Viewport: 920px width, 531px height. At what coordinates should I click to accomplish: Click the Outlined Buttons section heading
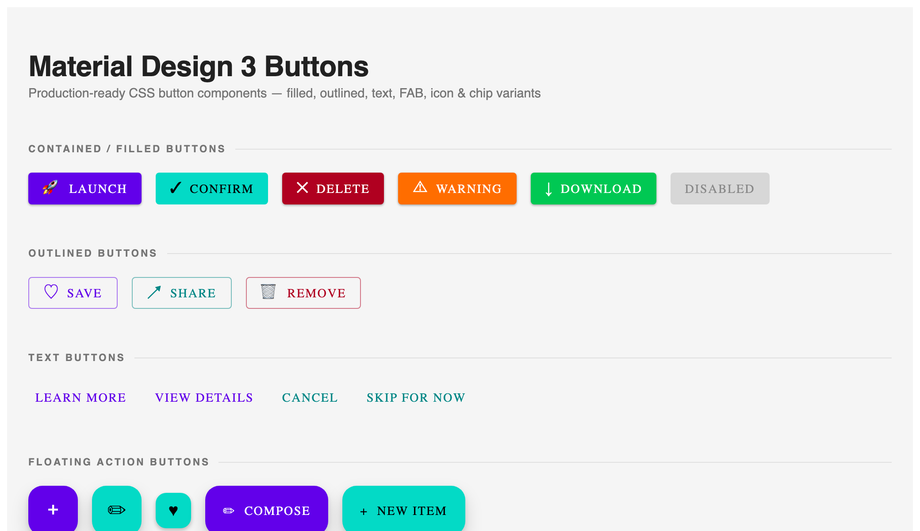[x=93, y=253]
